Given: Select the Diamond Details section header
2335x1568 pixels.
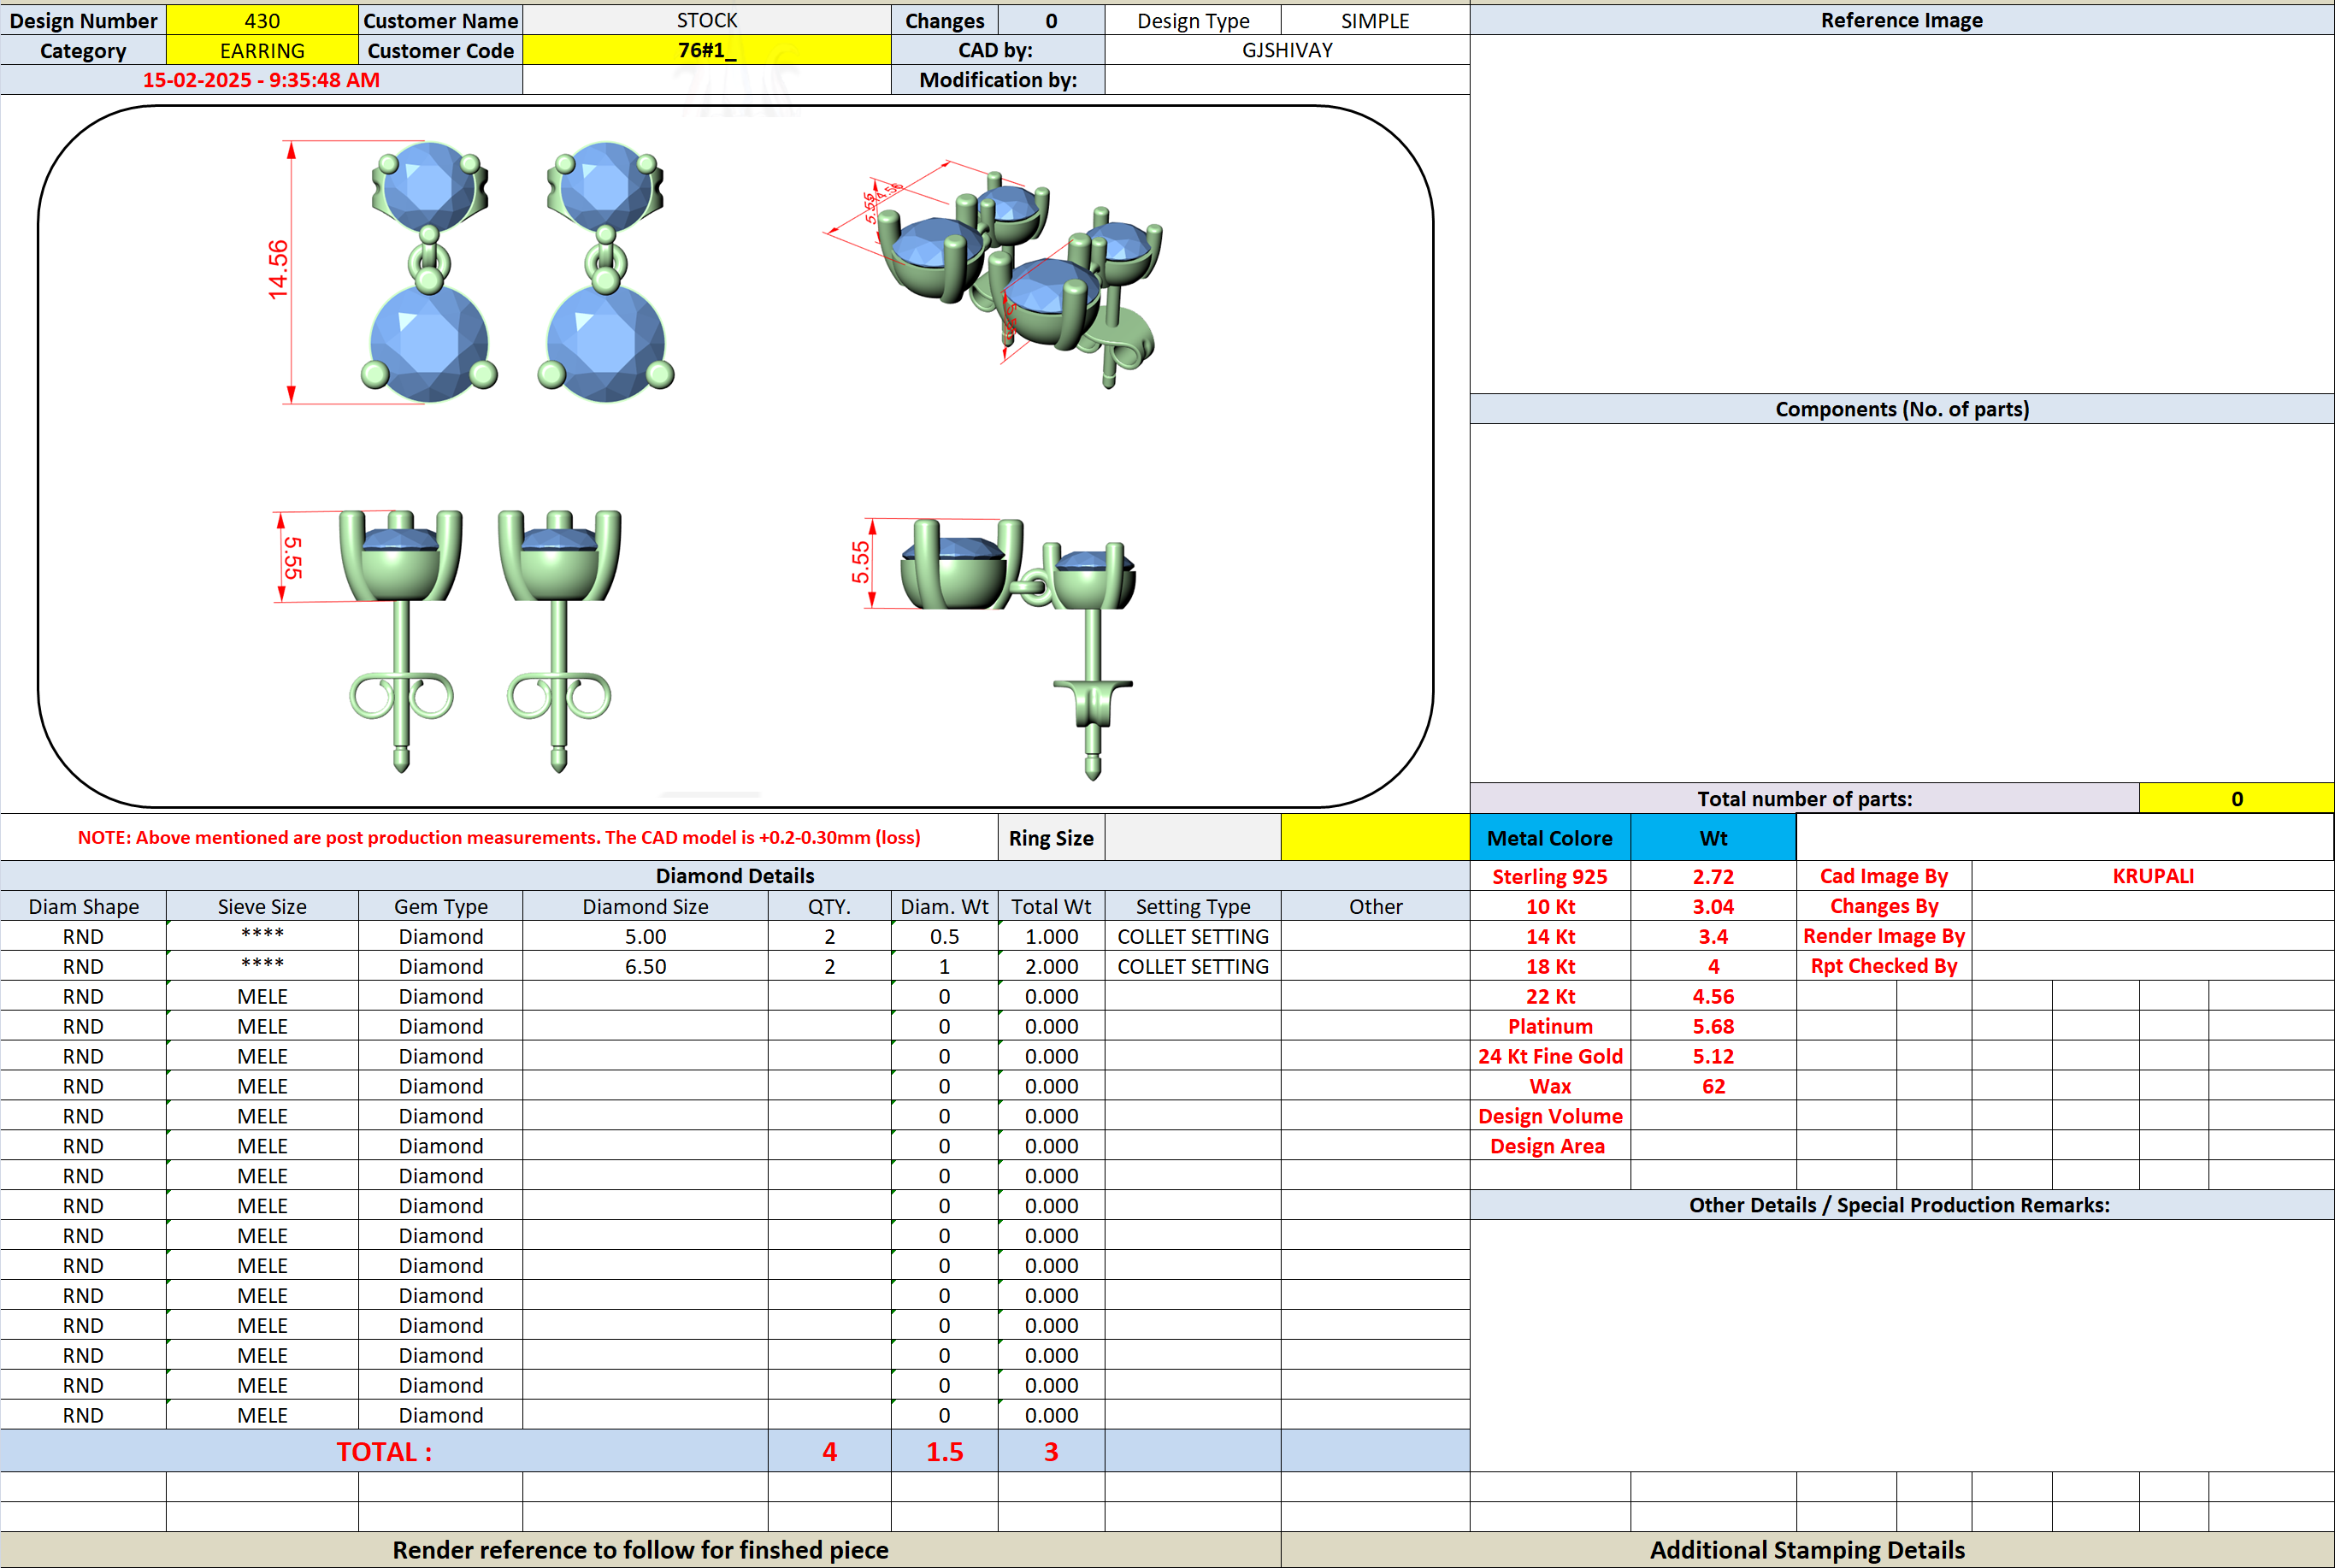Looking at the screenshot, I should pyautogui.click(x=735, y=876).
